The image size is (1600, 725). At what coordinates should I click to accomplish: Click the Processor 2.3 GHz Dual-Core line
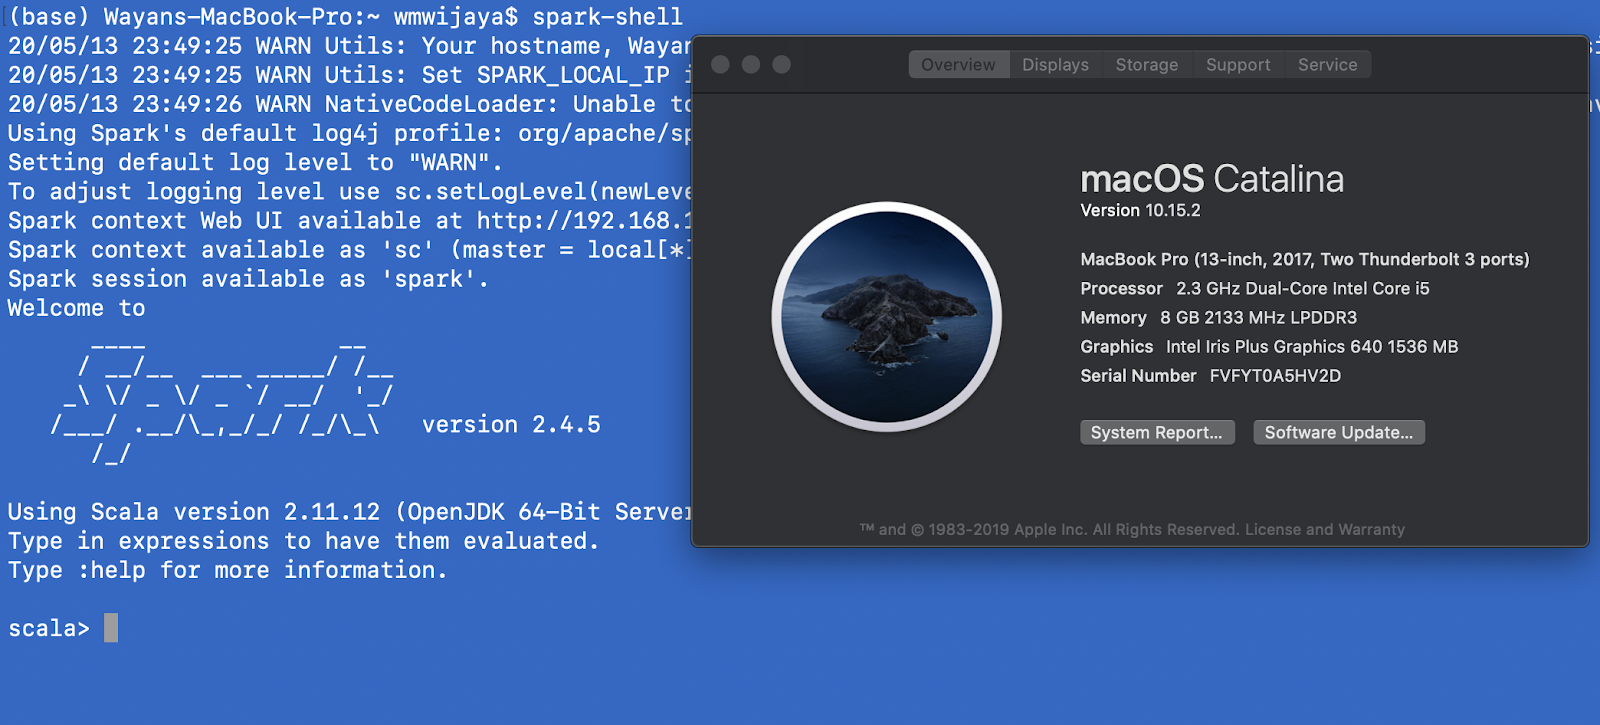(1255, 288)
